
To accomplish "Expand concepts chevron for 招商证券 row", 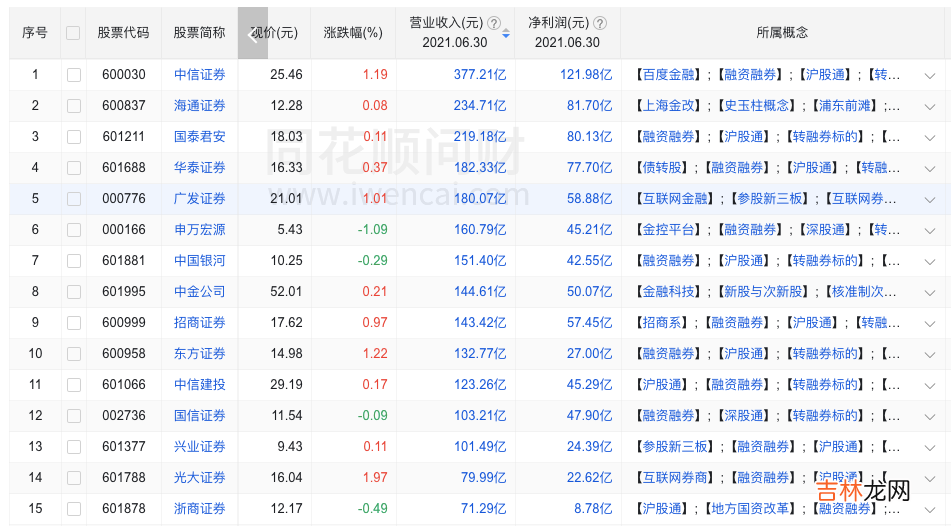I will point(929,323).
